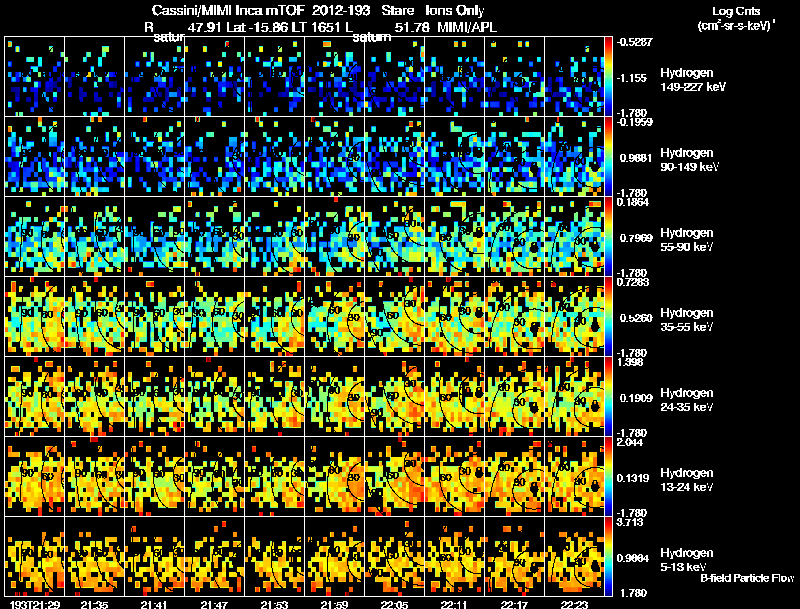Click the '0.1319' colorbar value
800x609 pixels.
coord(636,478)
